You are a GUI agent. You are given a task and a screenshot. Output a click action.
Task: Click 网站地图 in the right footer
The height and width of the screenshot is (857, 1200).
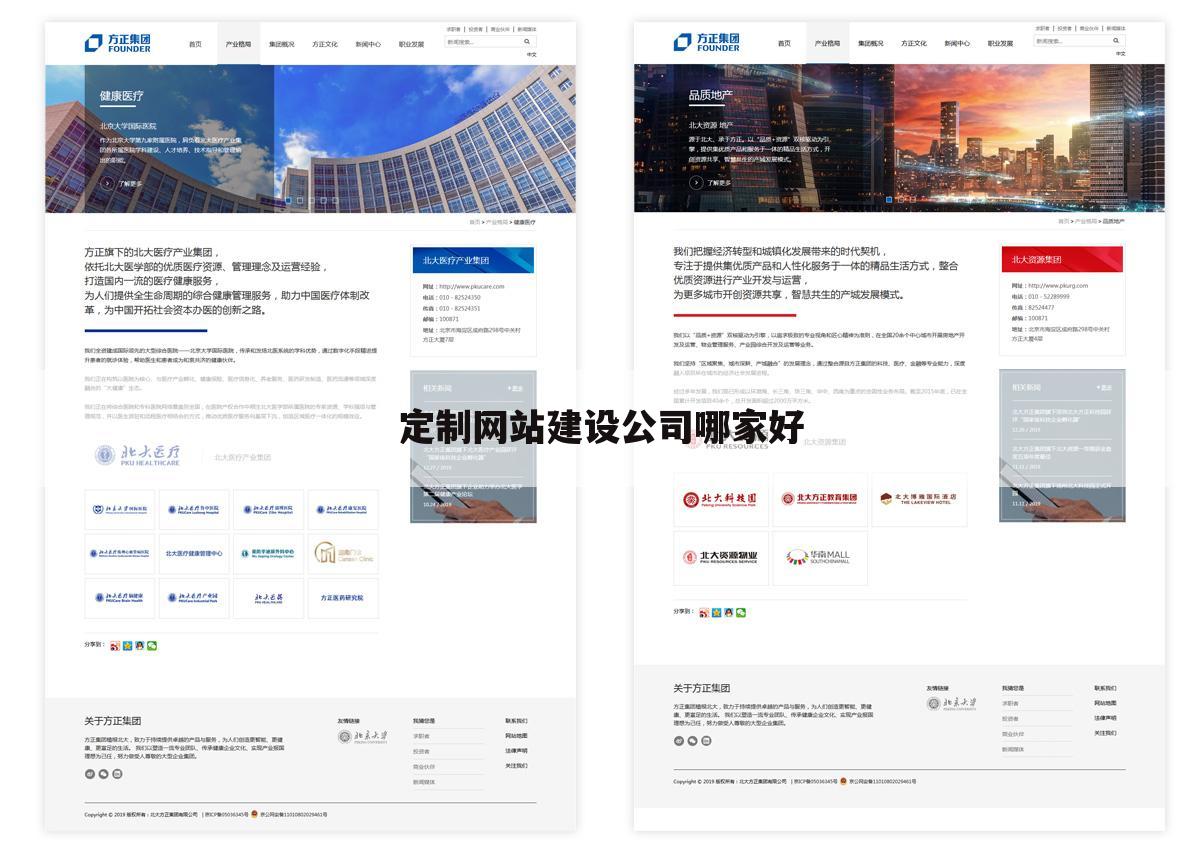point(1105,703)
